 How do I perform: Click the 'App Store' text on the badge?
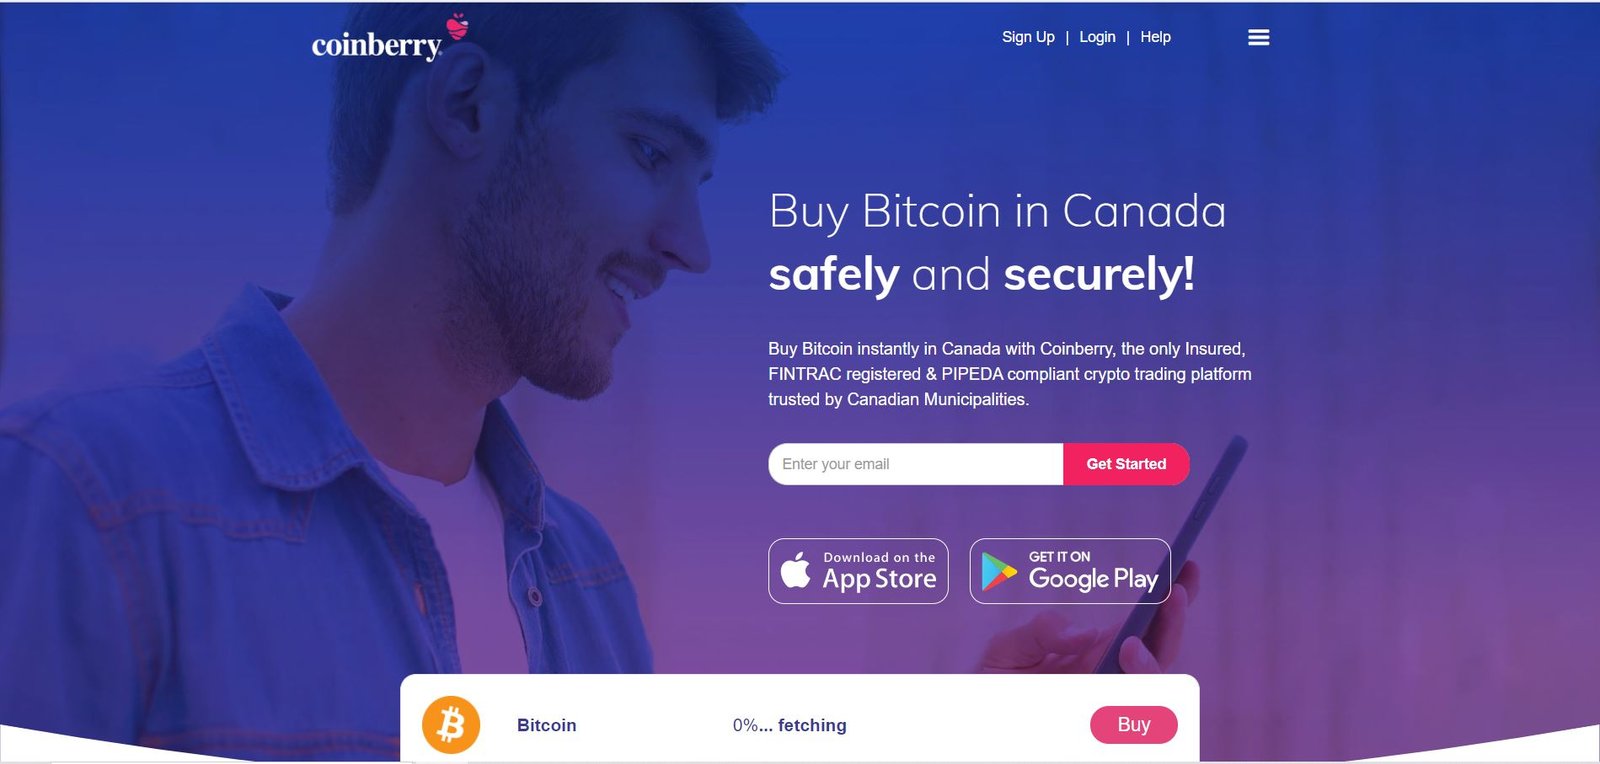click(879, 579)
